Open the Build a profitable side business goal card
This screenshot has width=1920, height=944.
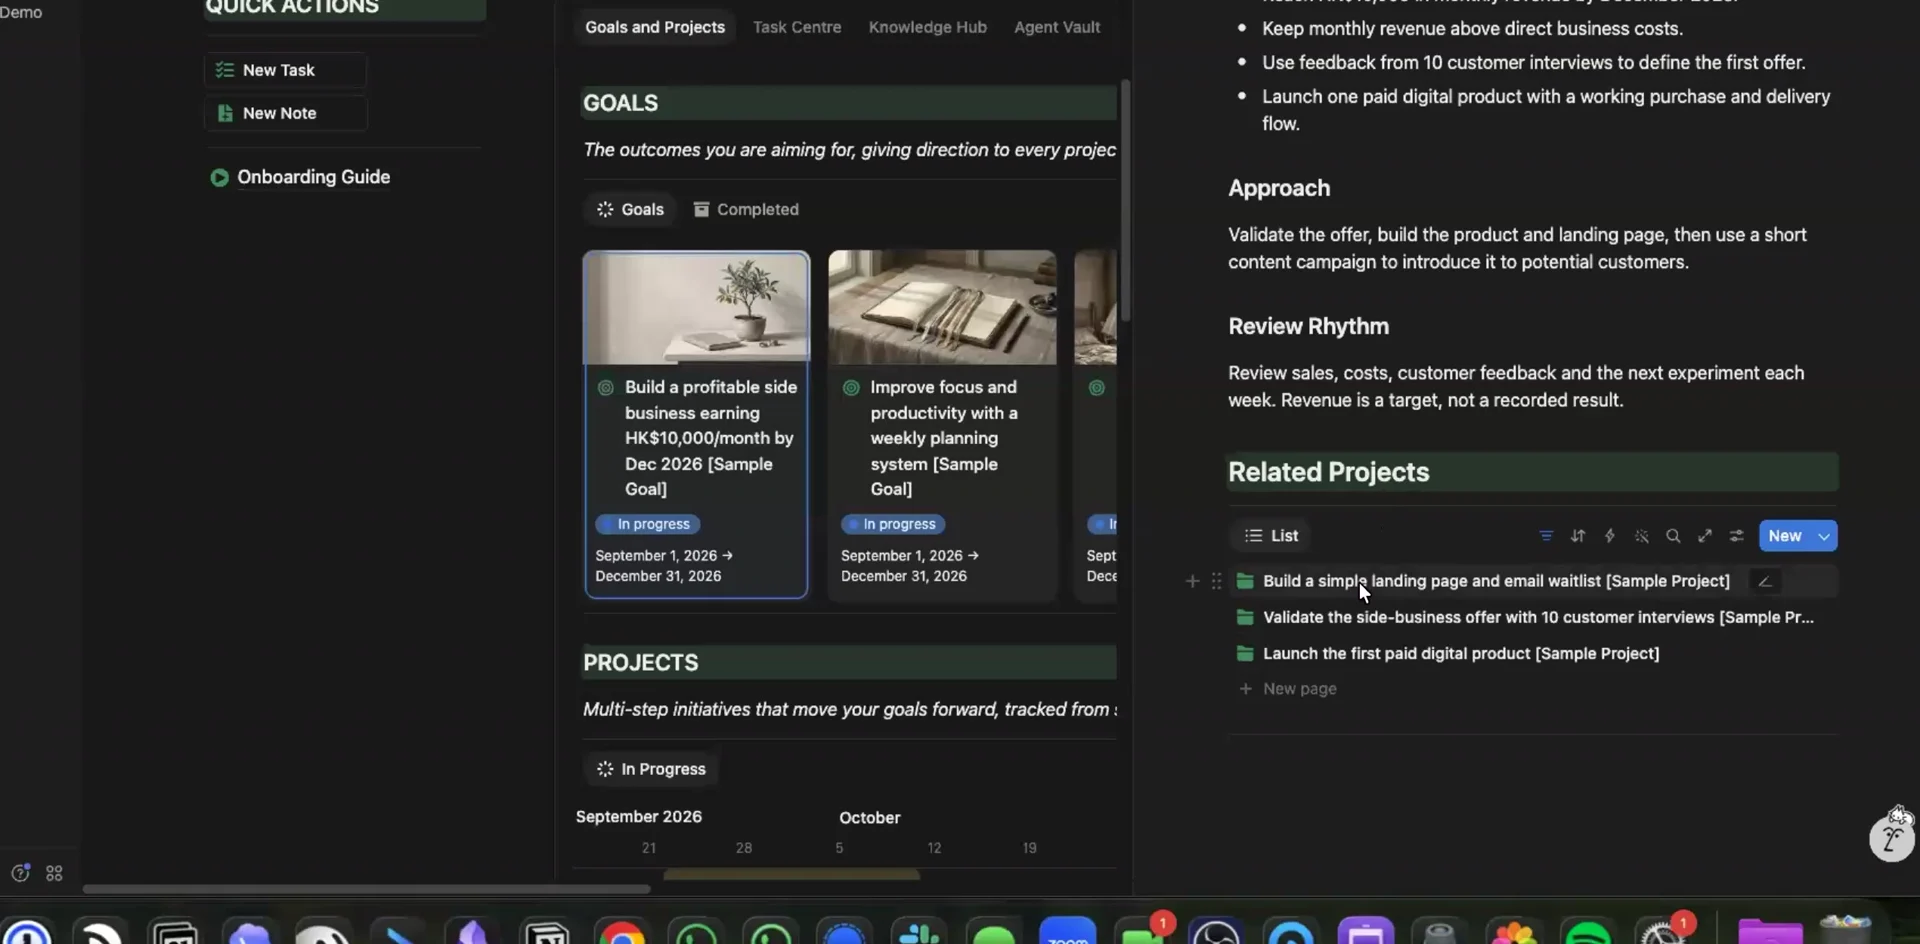tap(696, 425)
